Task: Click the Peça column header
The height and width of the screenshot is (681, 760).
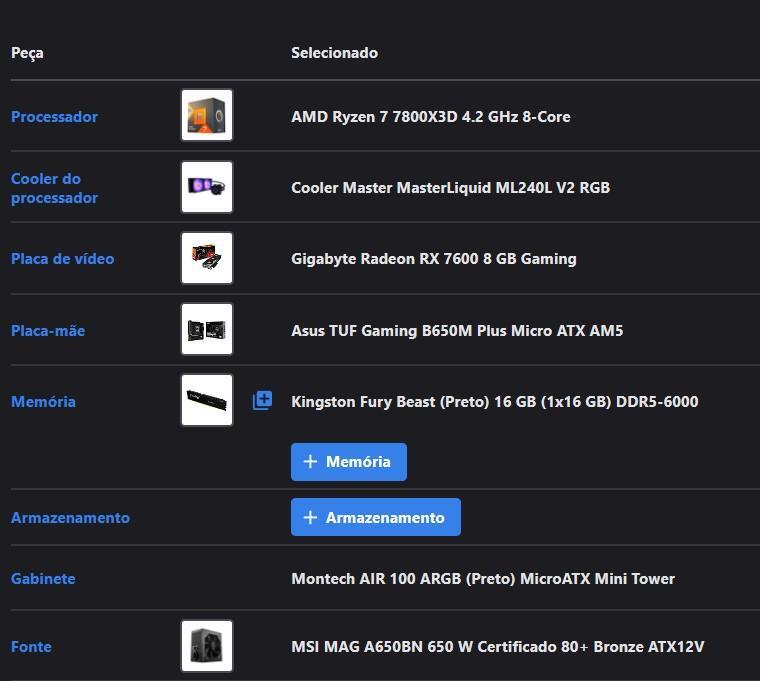Action: click(27, 53)
